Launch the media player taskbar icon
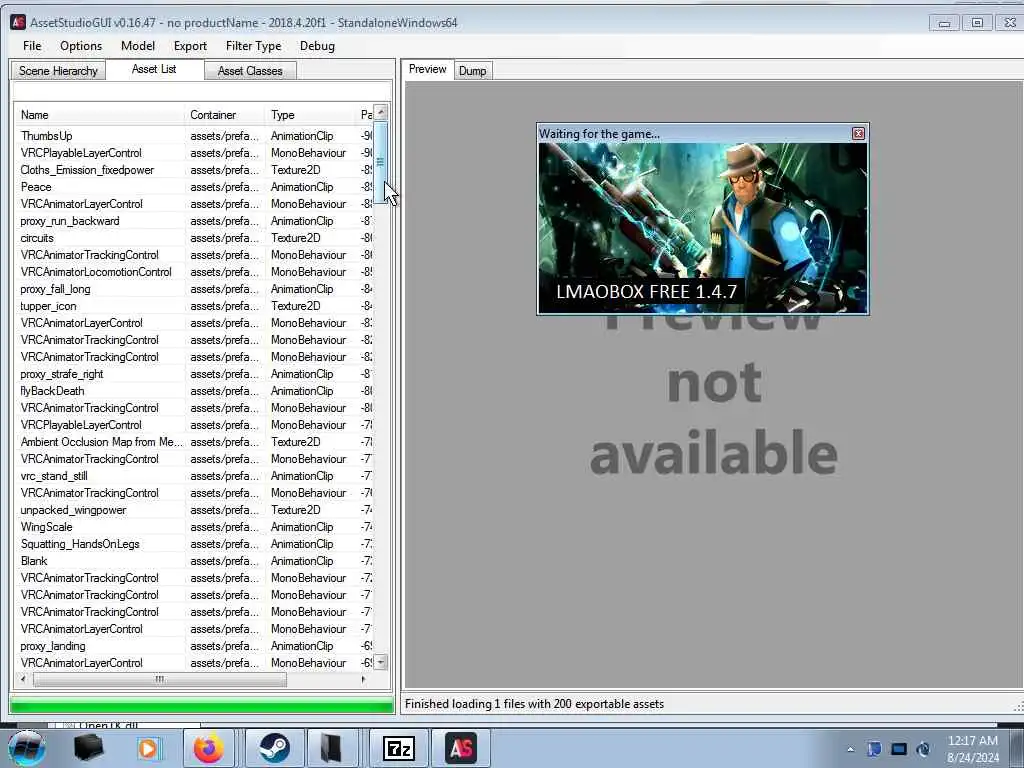The image size is (1024, 768). (148, 748)
